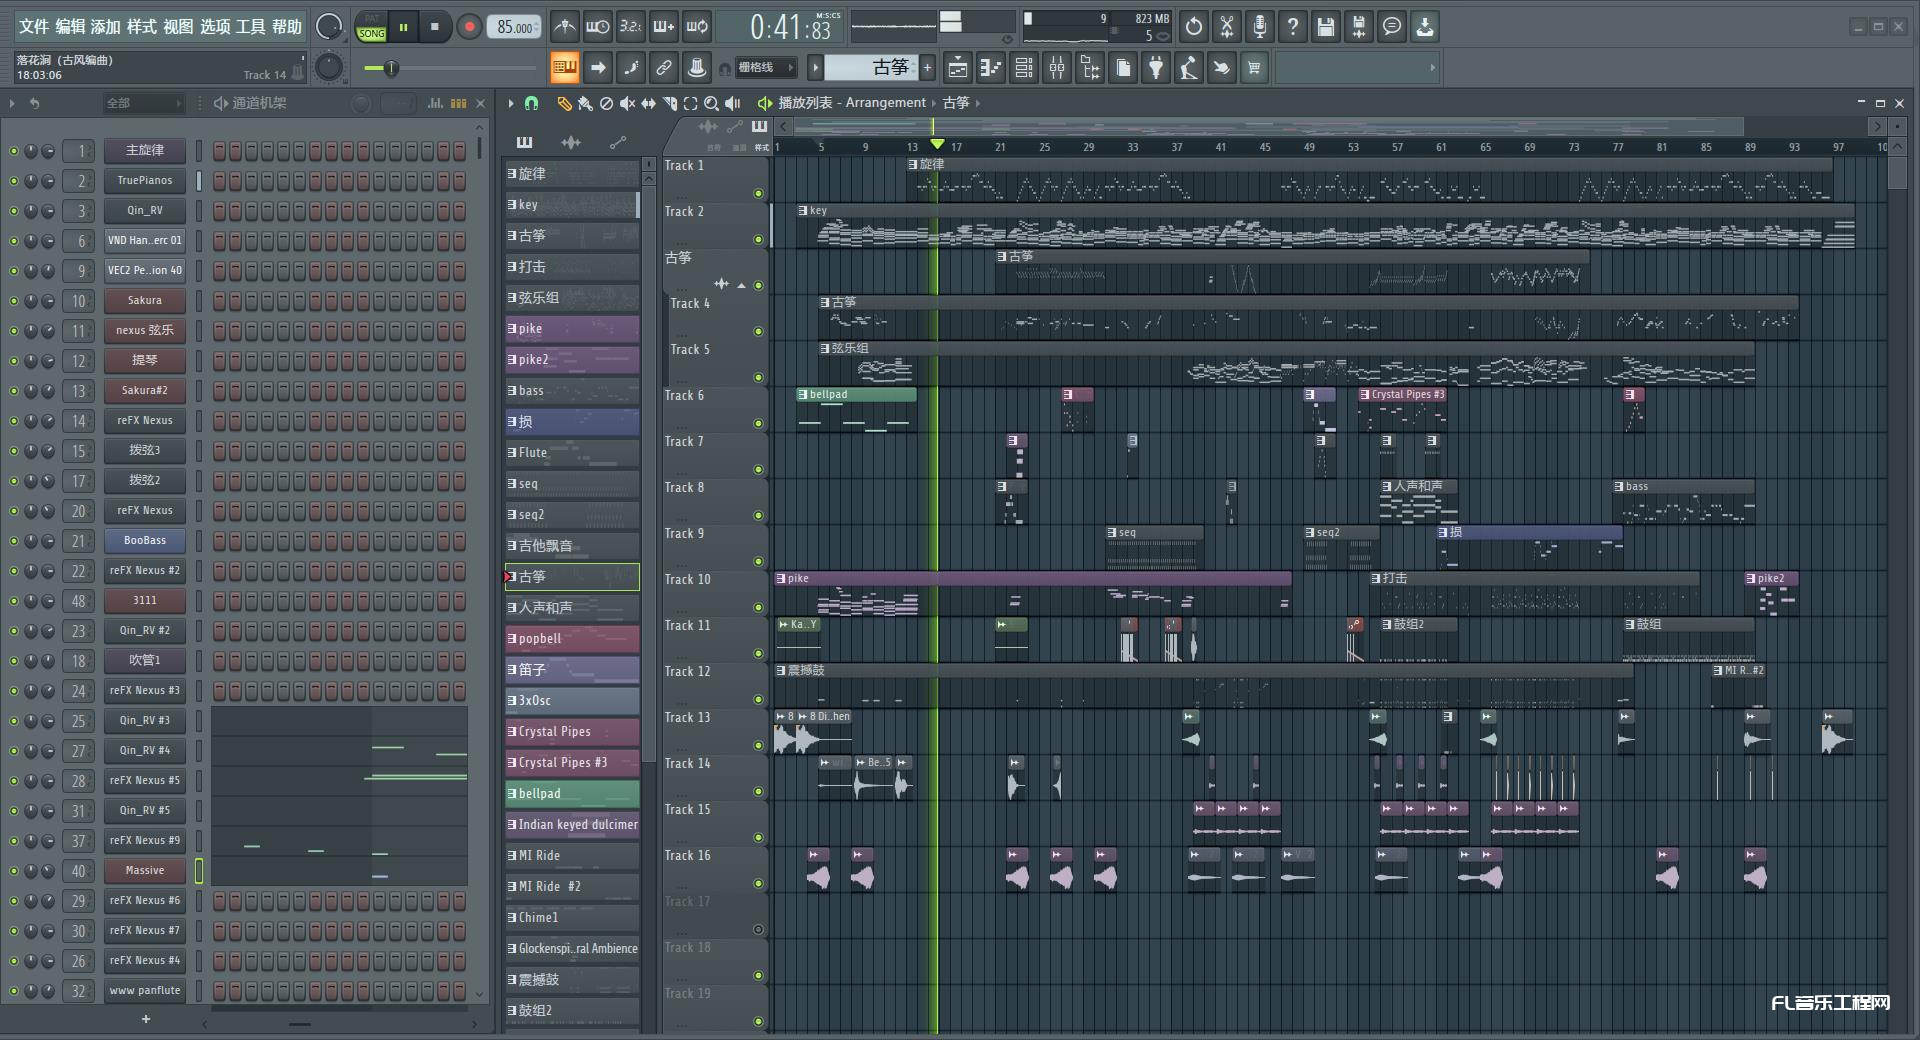Toggle typing keyboard to piano icon
This screenshot has width=1920, height=1040.
(564, 68)
